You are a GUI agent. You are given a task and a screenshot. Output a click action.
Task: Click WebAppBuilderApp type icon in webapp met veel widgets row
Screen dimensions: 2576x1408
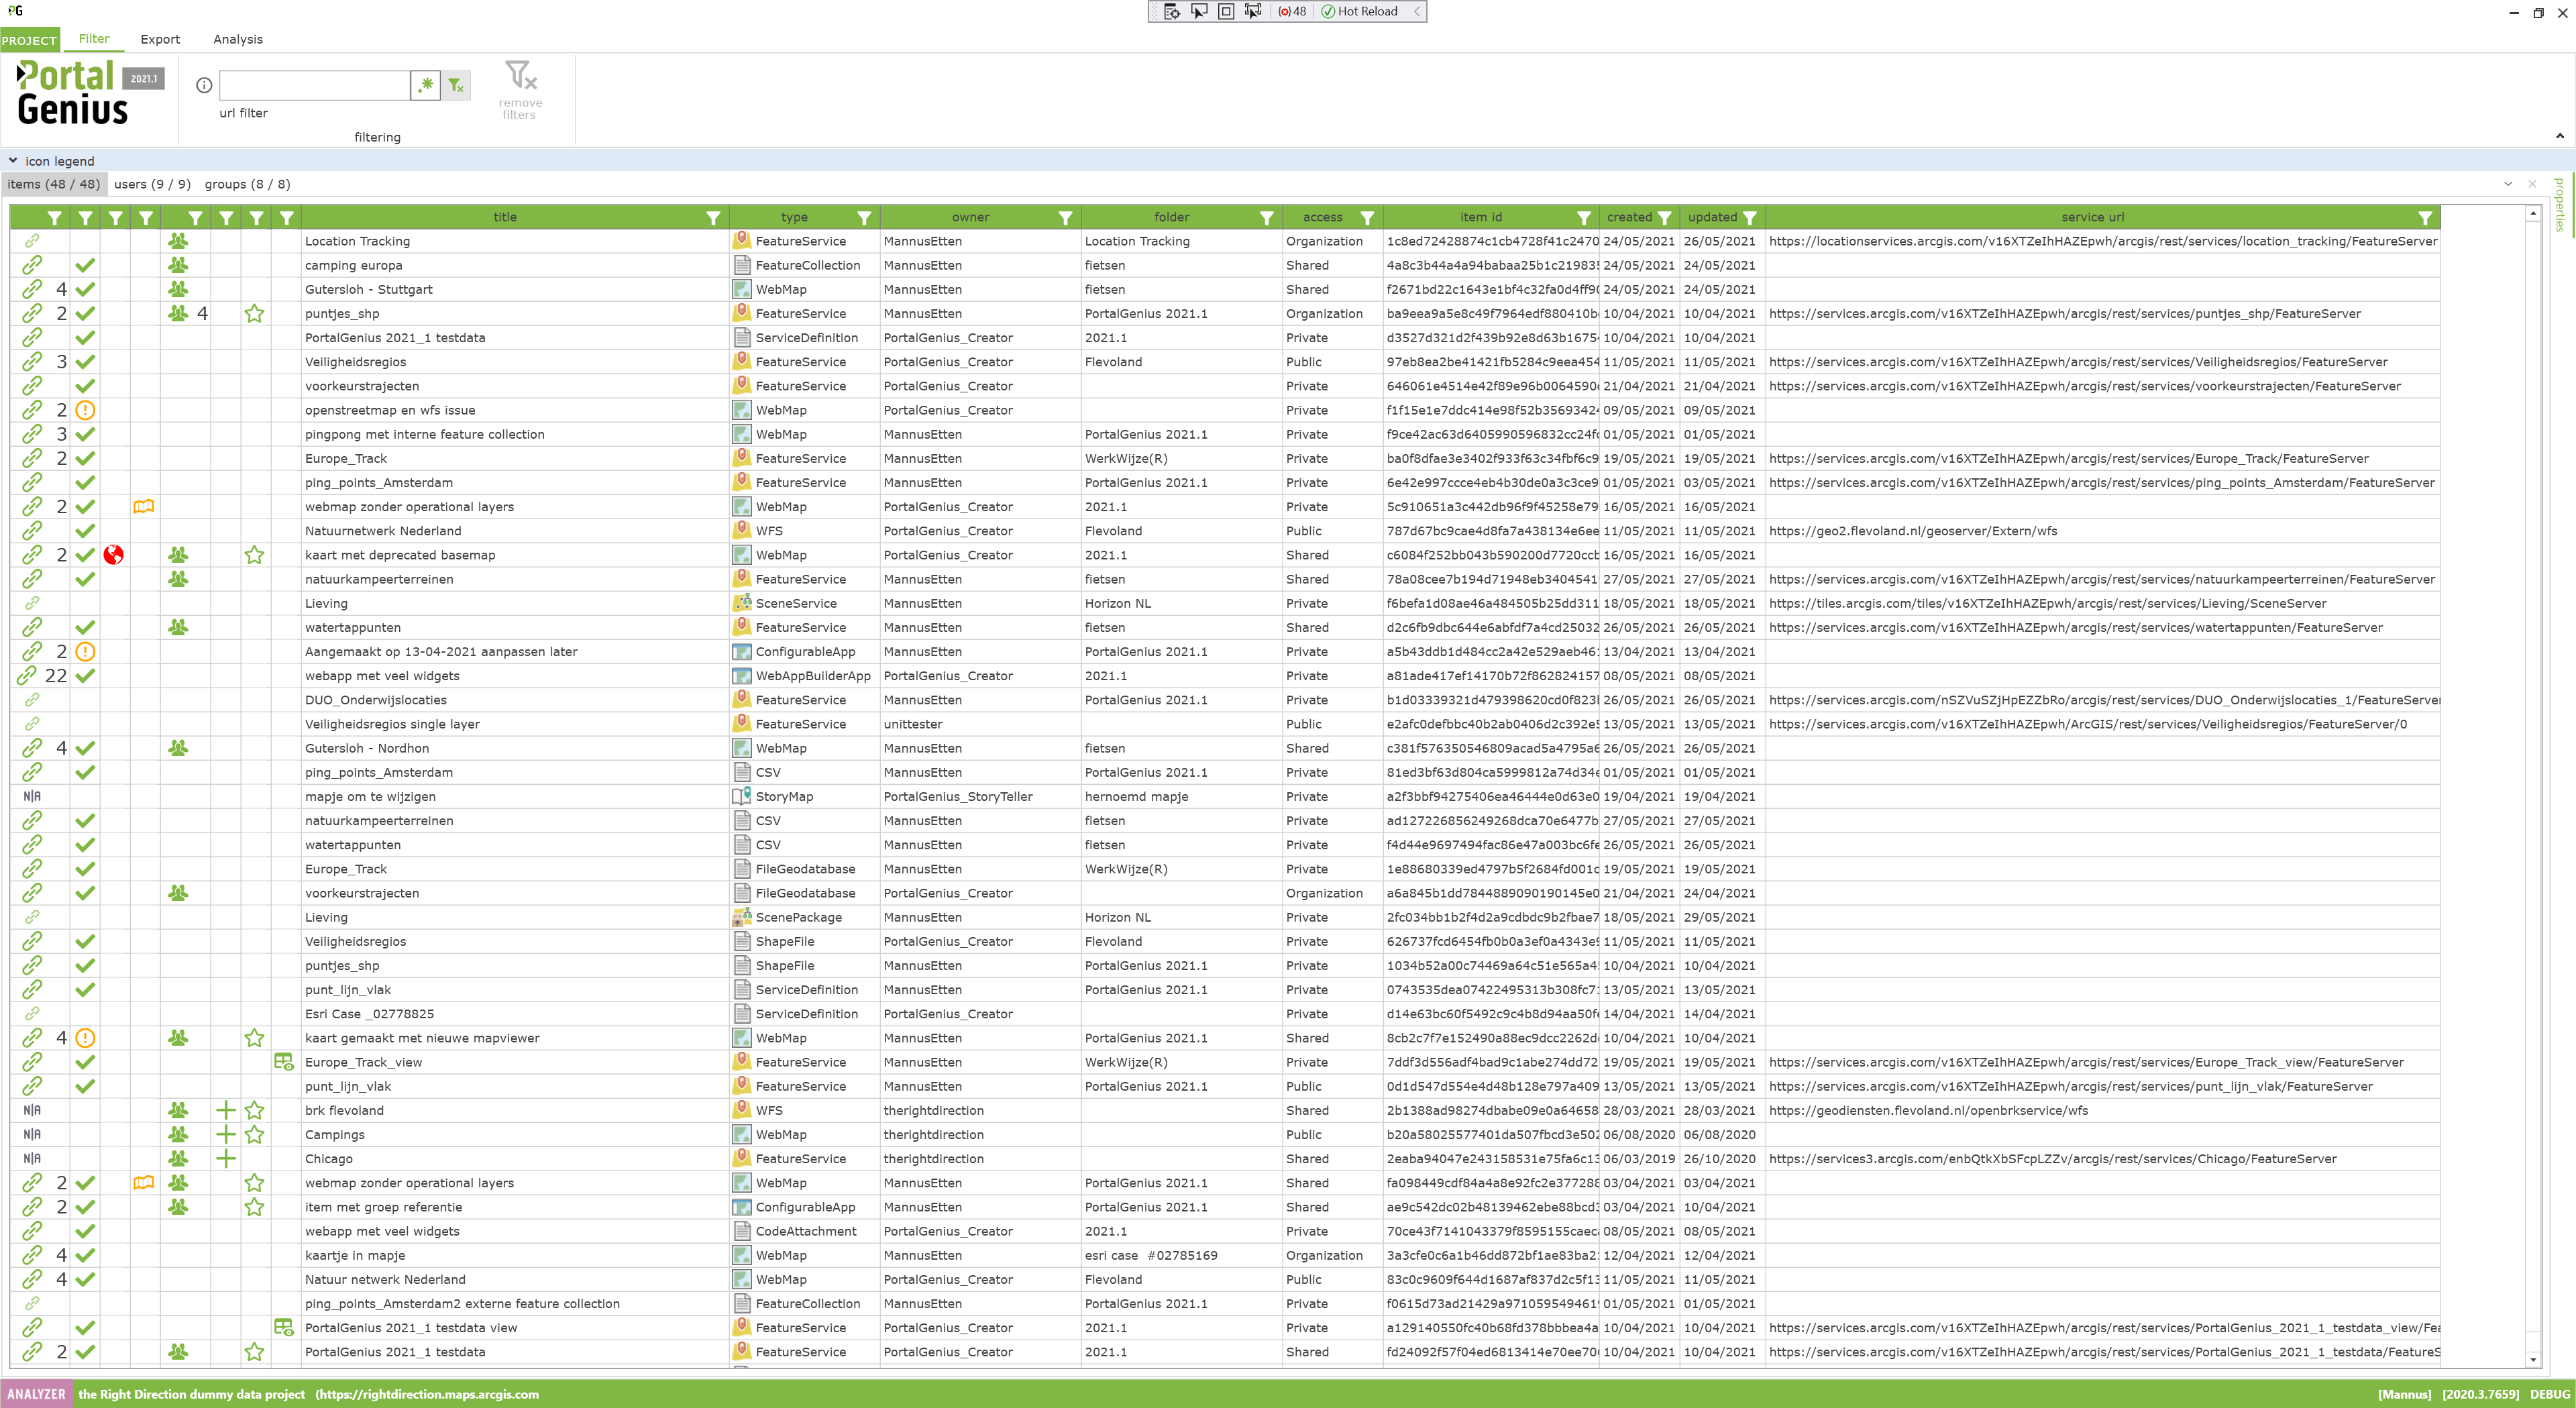[742, 676]
